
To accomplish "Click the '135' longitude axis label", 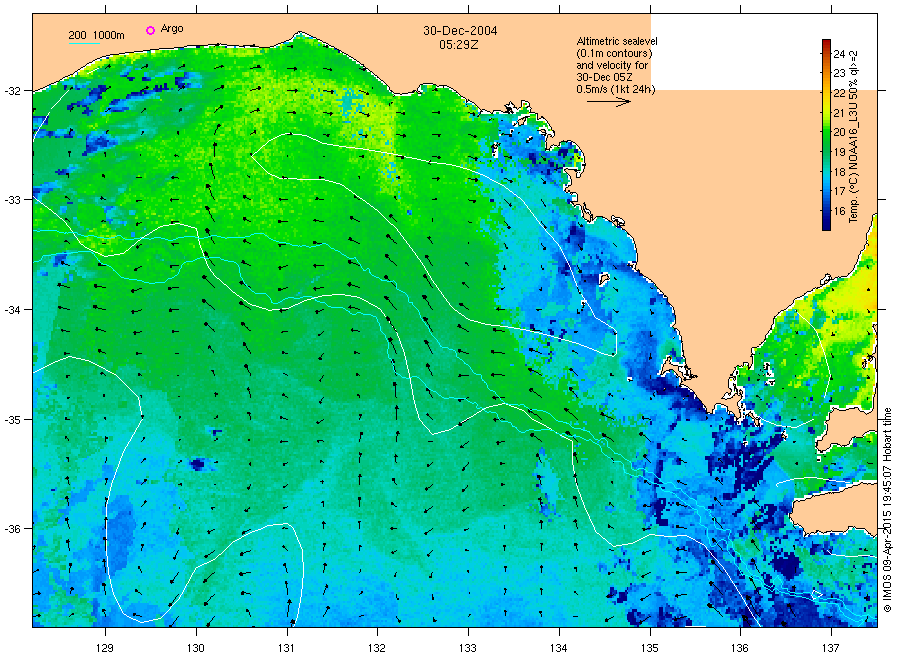I will (650, 648).
